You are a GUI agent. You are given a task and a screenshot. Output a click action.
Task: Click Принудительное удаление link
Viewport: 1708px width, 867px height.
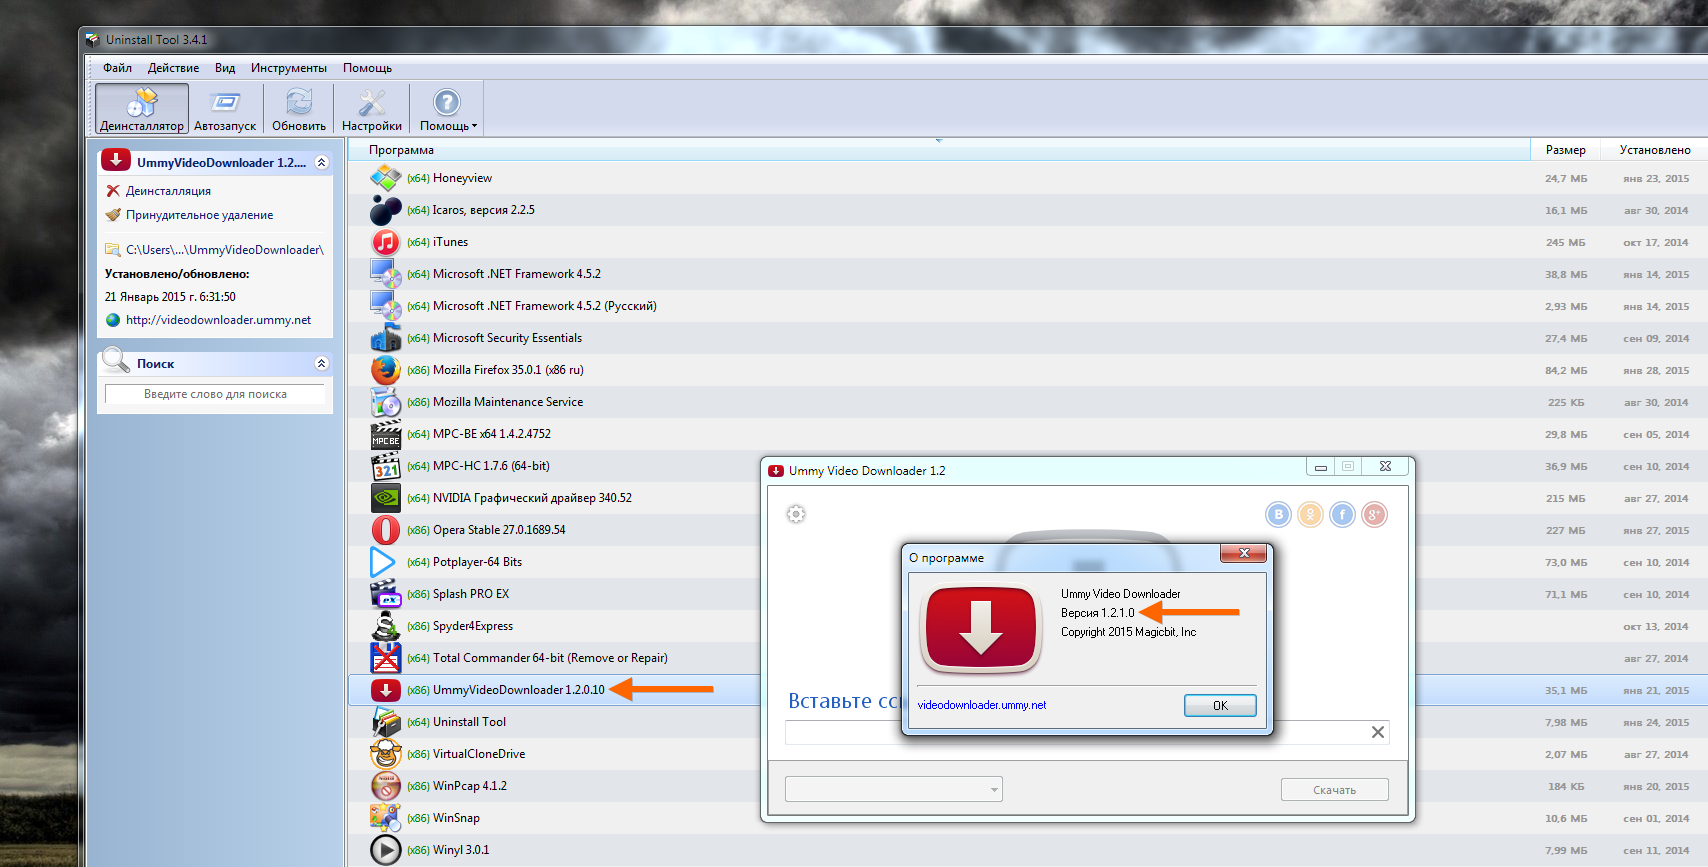coord(199,215)
